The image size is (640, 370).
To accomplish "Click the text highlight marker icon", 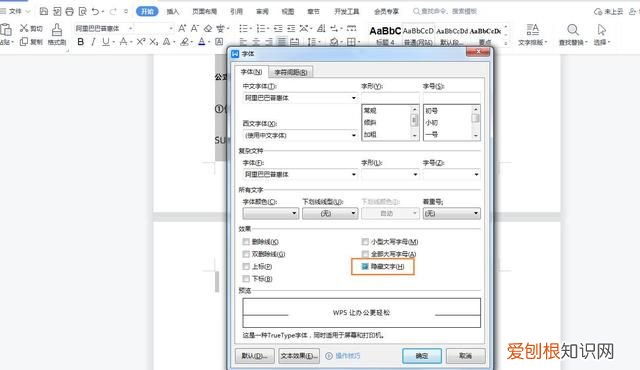I will pyautogui.click(x=185, y=42).
